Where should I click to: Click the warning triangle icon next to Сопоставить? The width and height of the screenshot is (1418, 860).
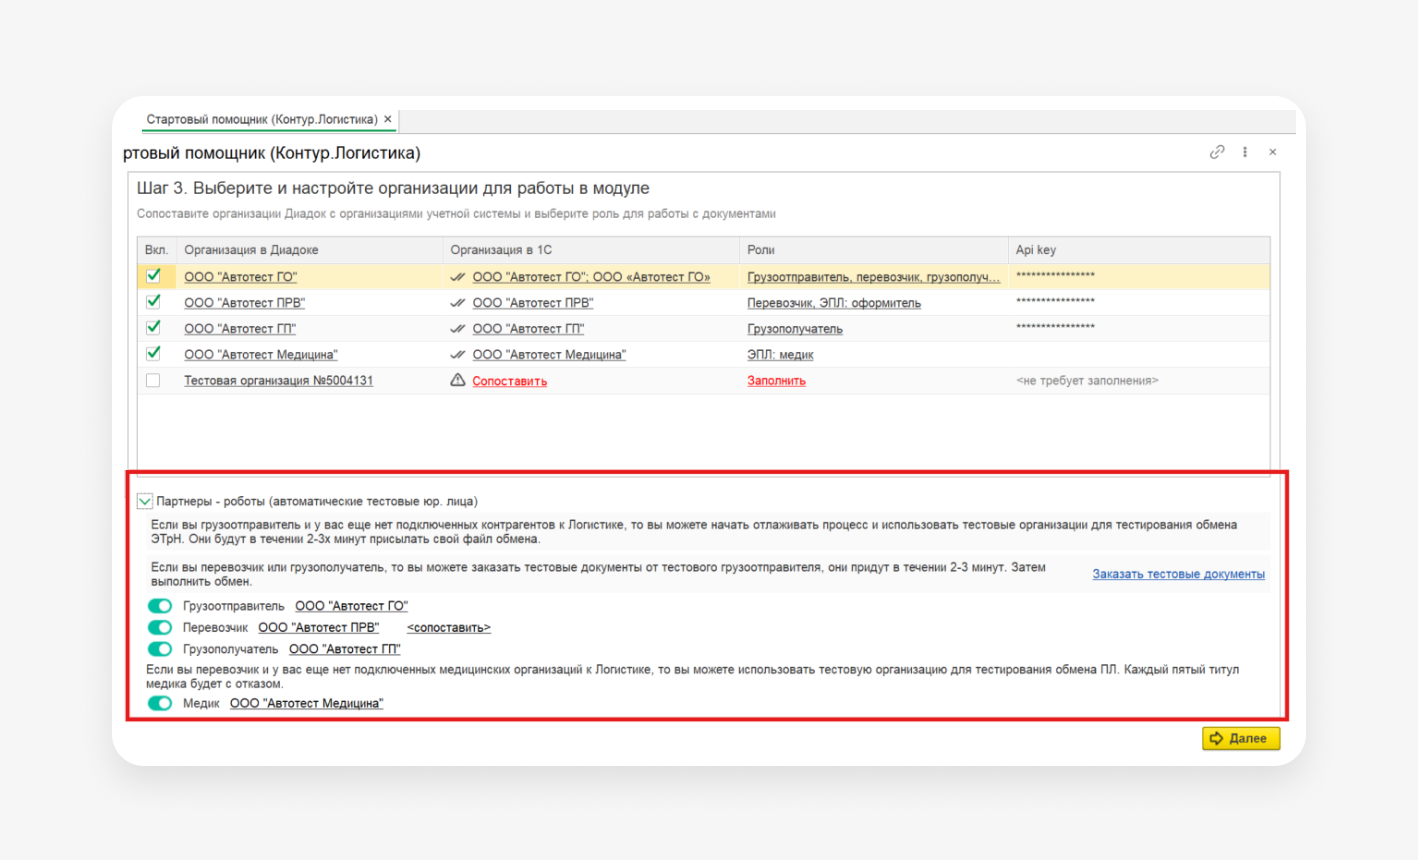pyautogui.click(x=458, y=380)
